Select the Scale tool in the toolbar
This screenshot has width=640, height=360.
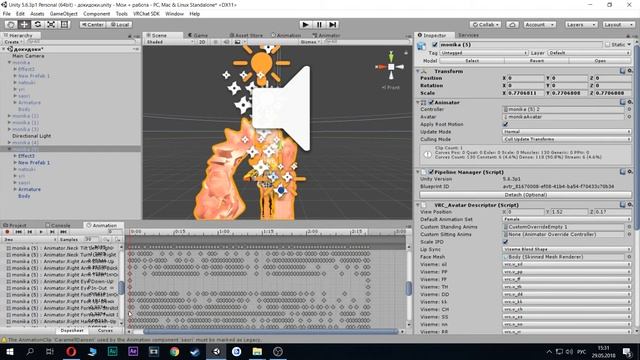tap(51, 24)
